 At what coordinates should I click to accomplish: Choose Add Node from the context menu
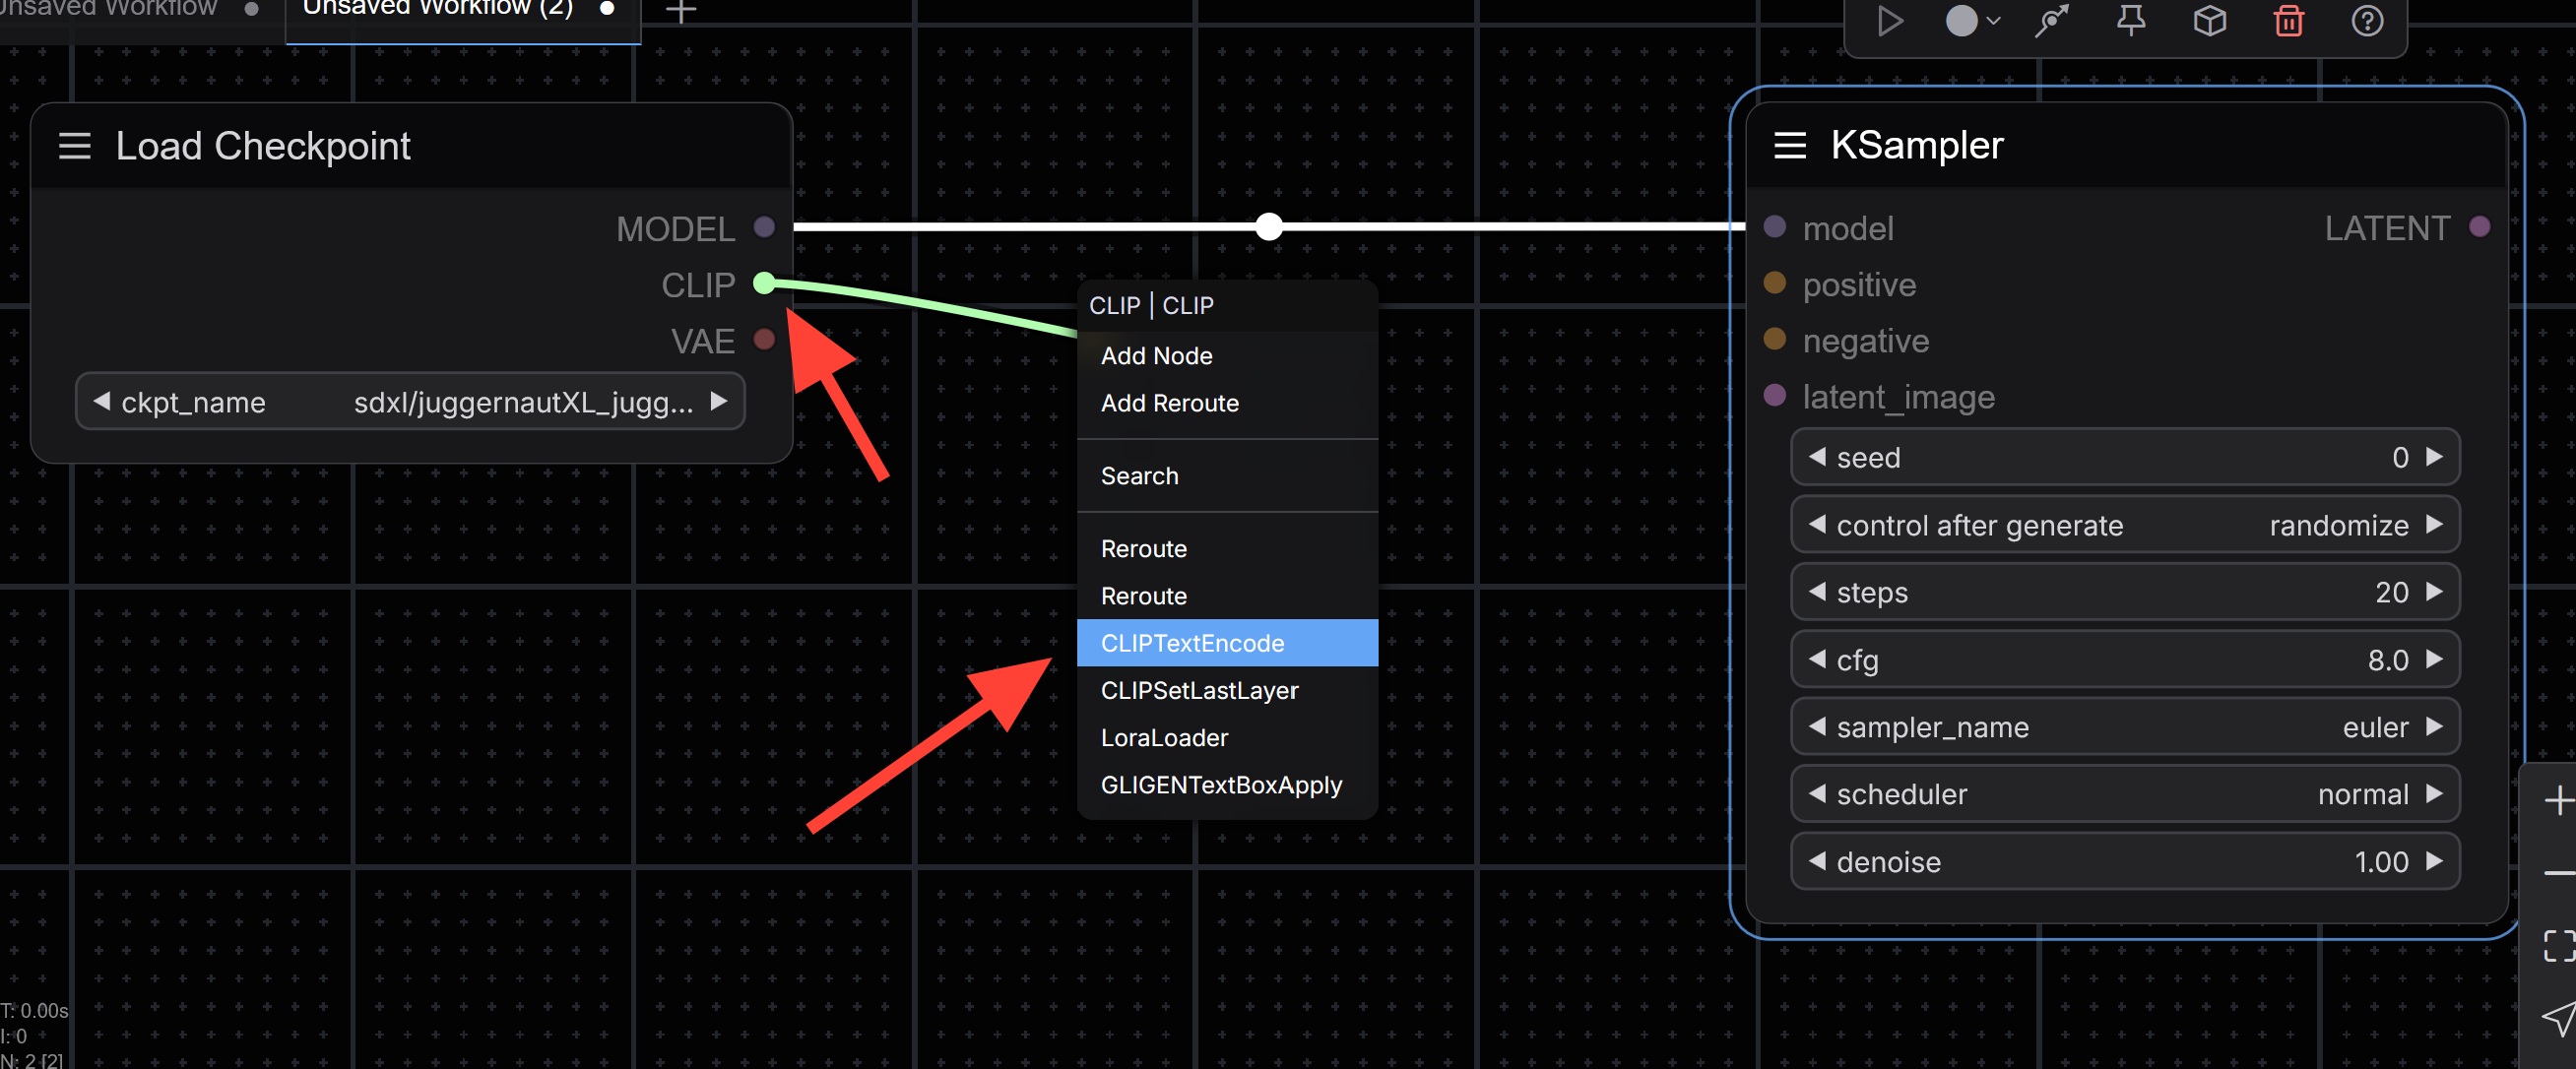tap(1227, 356)
